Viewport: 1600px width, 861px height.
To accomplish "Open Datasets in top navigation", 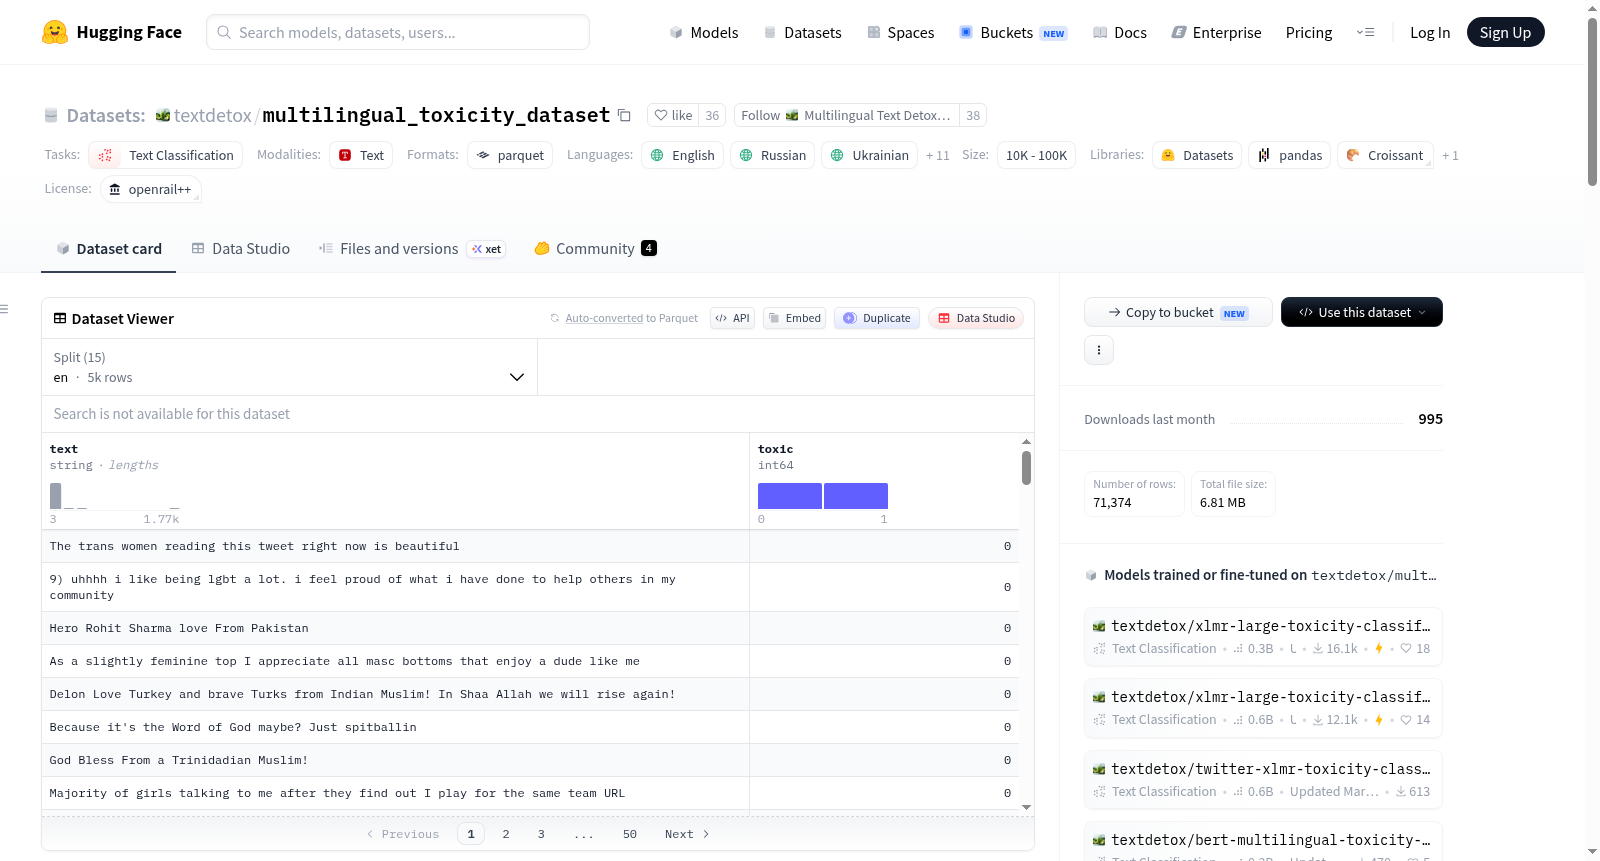I will click(802, 32).
